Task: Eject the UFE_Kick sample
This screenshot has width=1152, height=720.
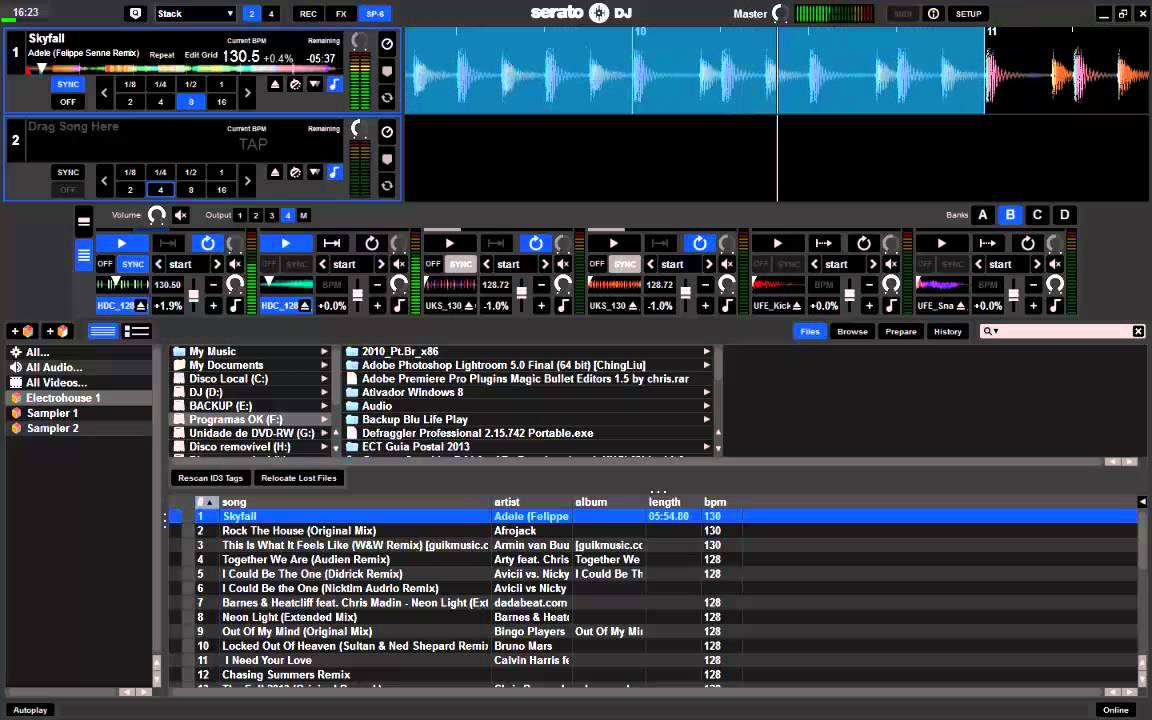Action: pos(797,306)
